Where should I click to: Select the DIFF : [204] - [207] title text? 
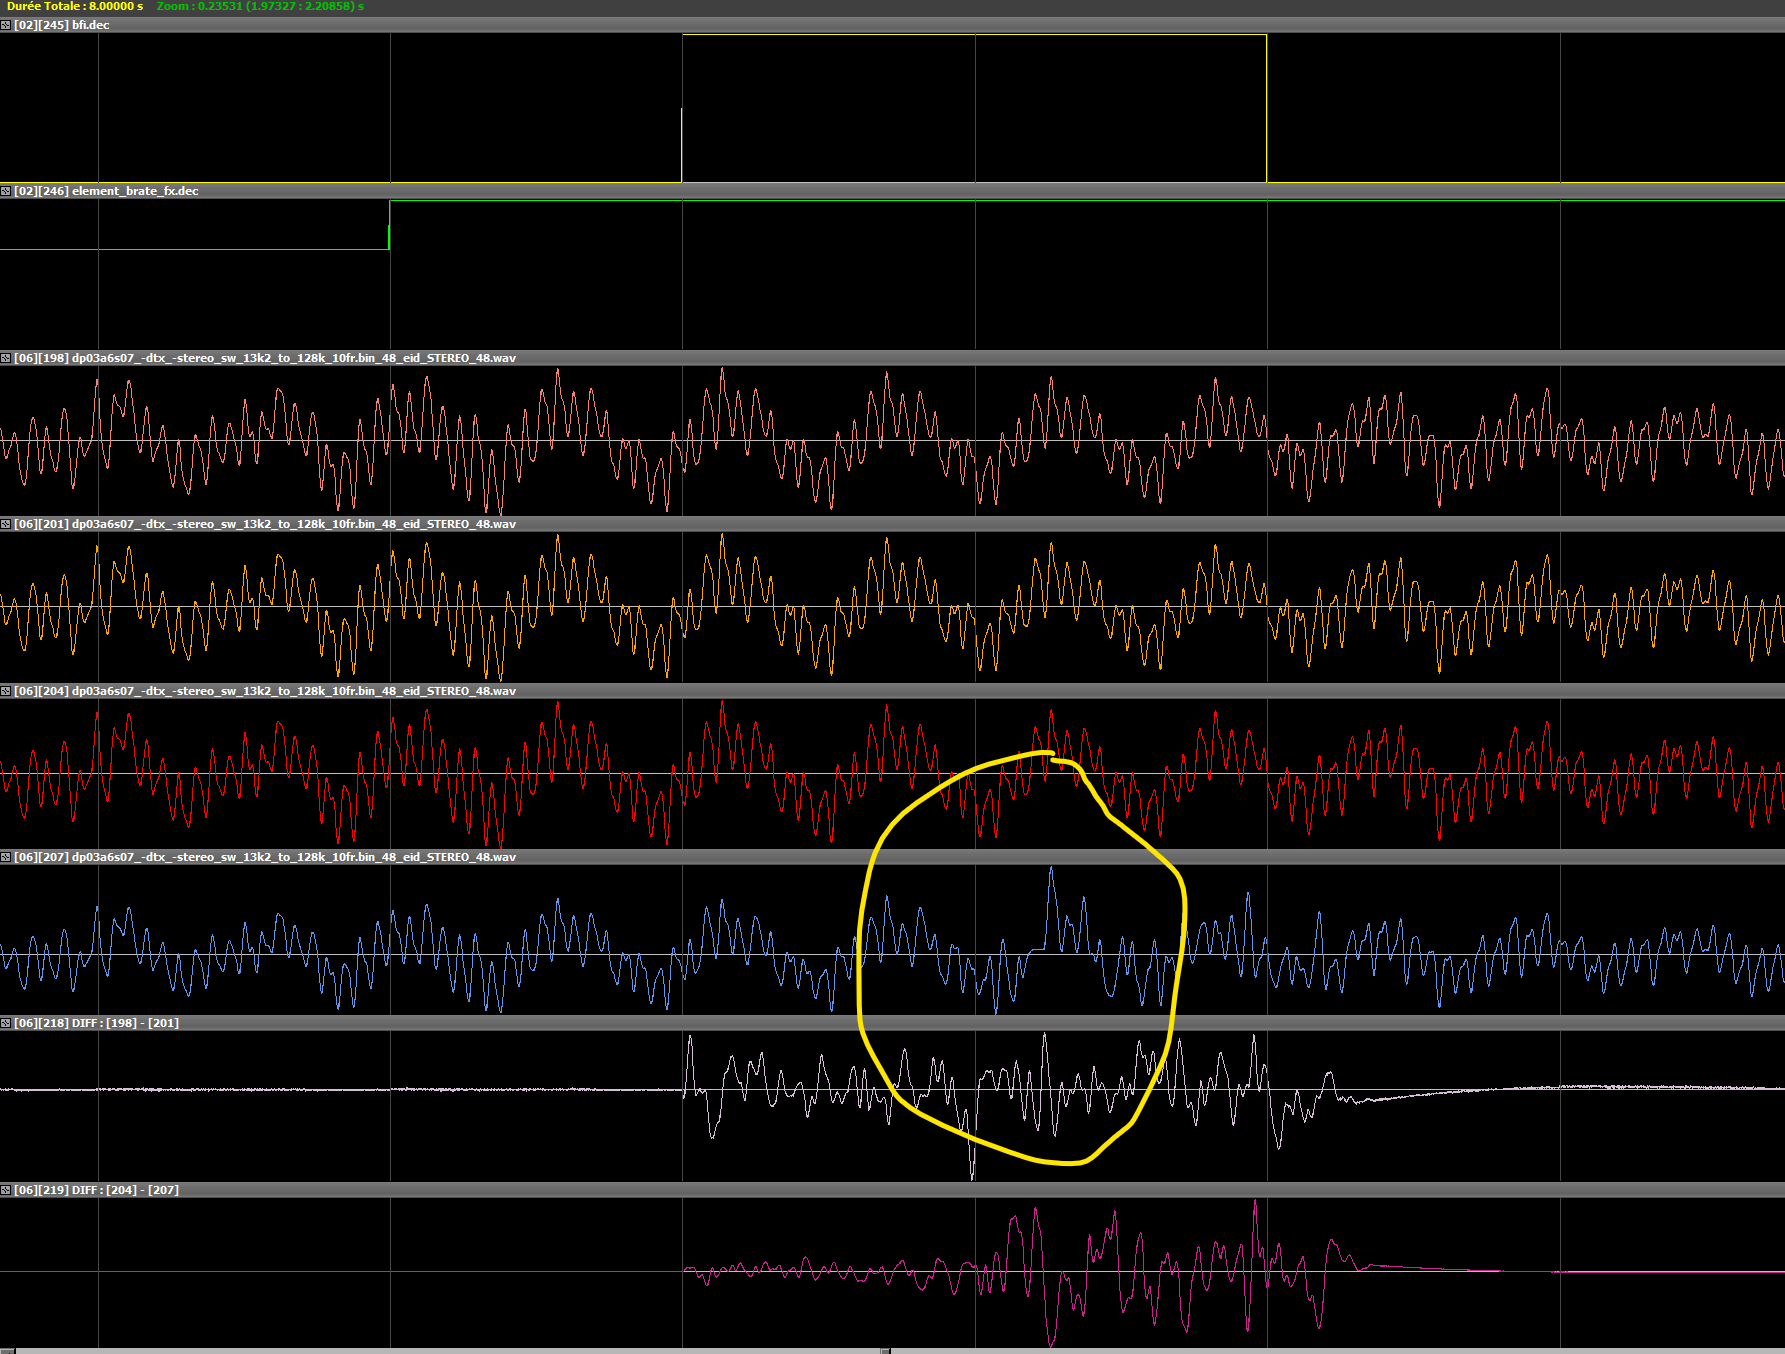125,1190
